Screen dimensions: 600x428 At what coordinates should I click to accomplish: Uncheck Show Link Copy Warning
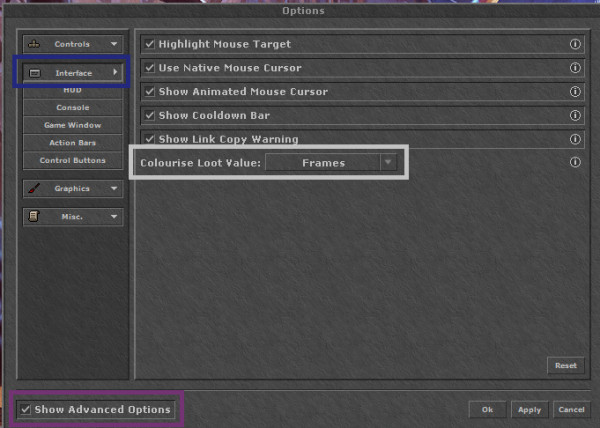click(150, 139)
